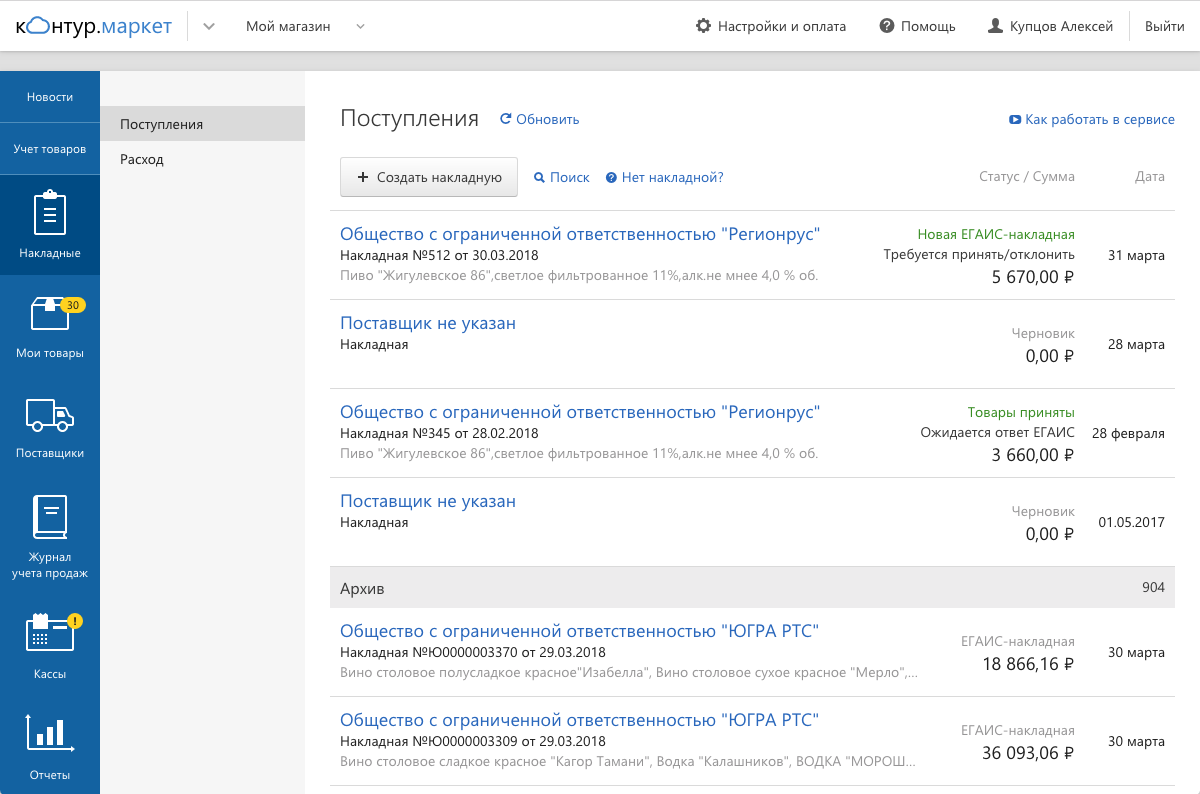
Task: Click the Требуется принять/отклонить status text
Action: [979, 255]
